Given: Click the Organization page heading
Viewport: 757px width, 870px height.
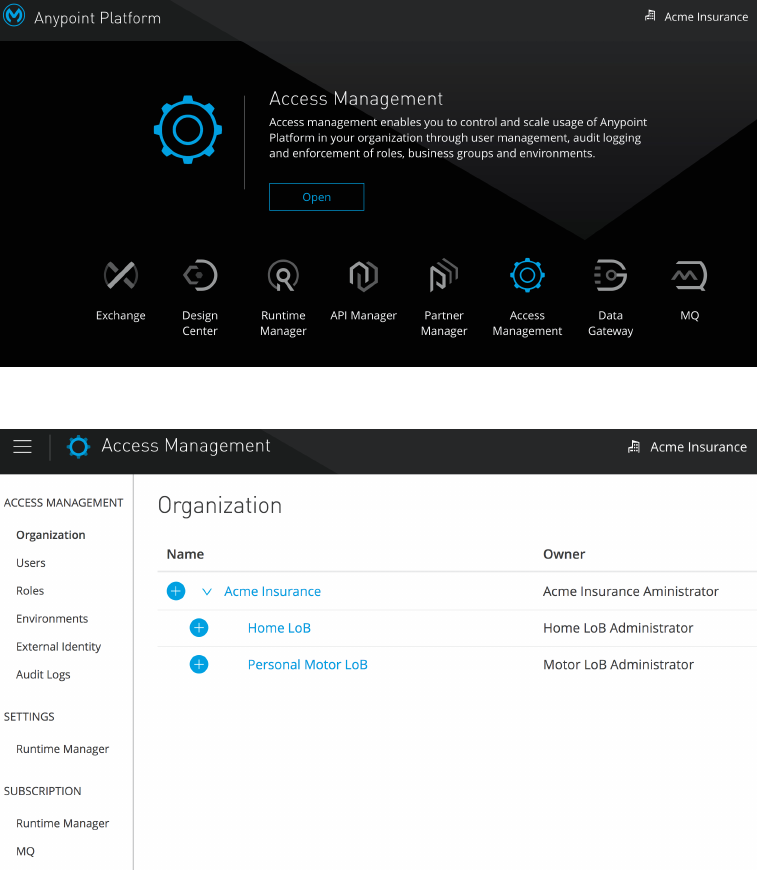Looking at the screenshot, I should coord(220,506).
